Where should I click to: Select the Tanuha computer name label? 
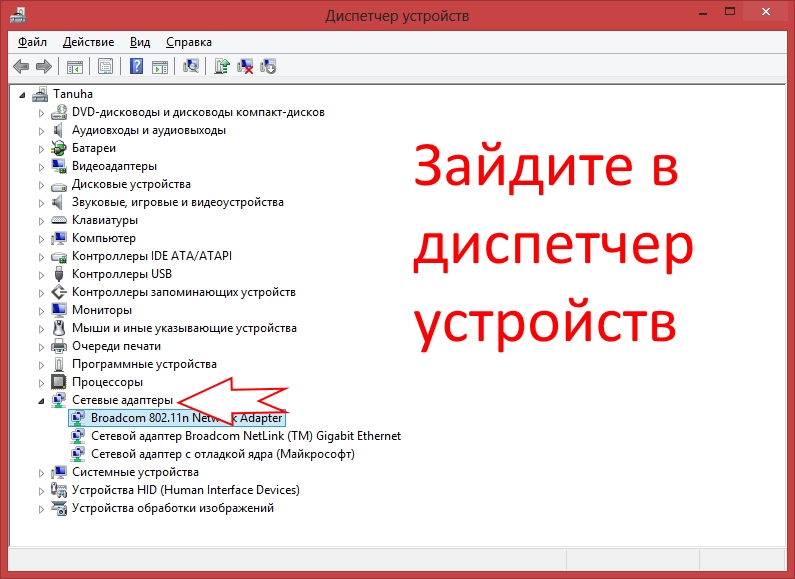pos(73,94)
